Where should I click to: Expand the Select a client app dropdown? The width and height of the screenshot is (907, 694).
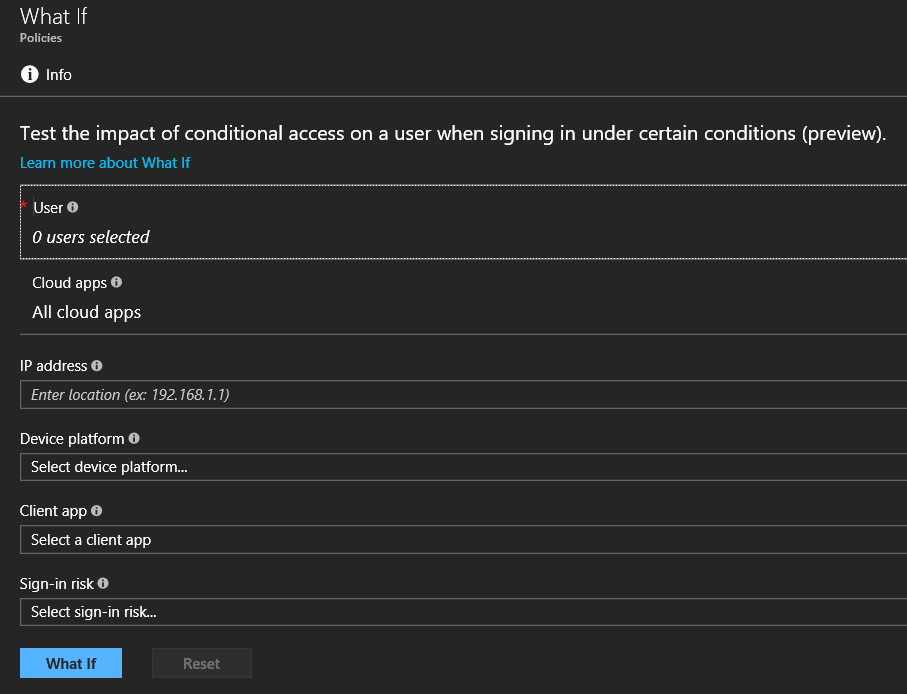pos(462,540)
